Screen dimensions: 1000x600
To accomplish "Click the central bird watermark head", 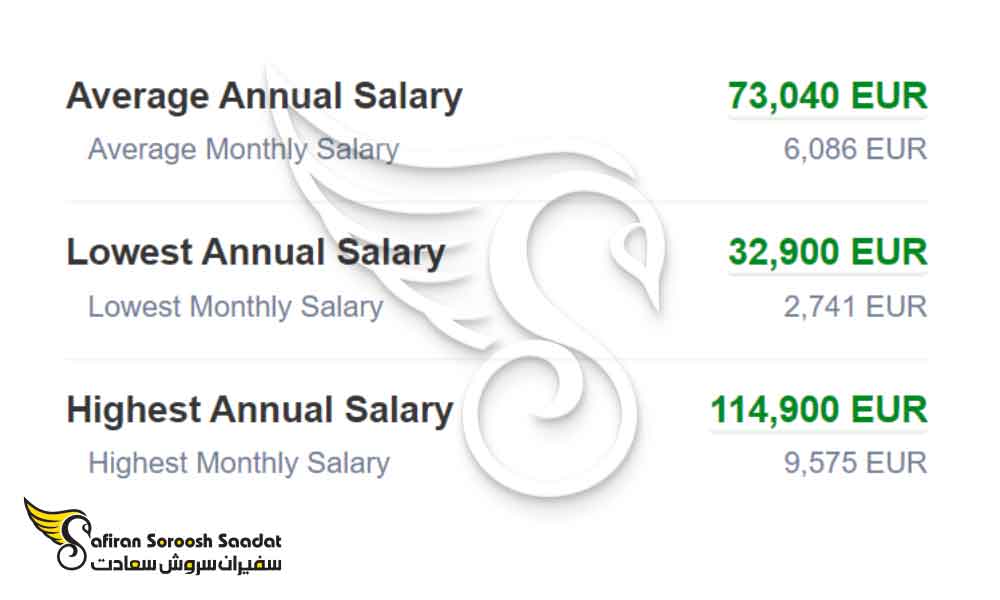I will tap(635, 255).
